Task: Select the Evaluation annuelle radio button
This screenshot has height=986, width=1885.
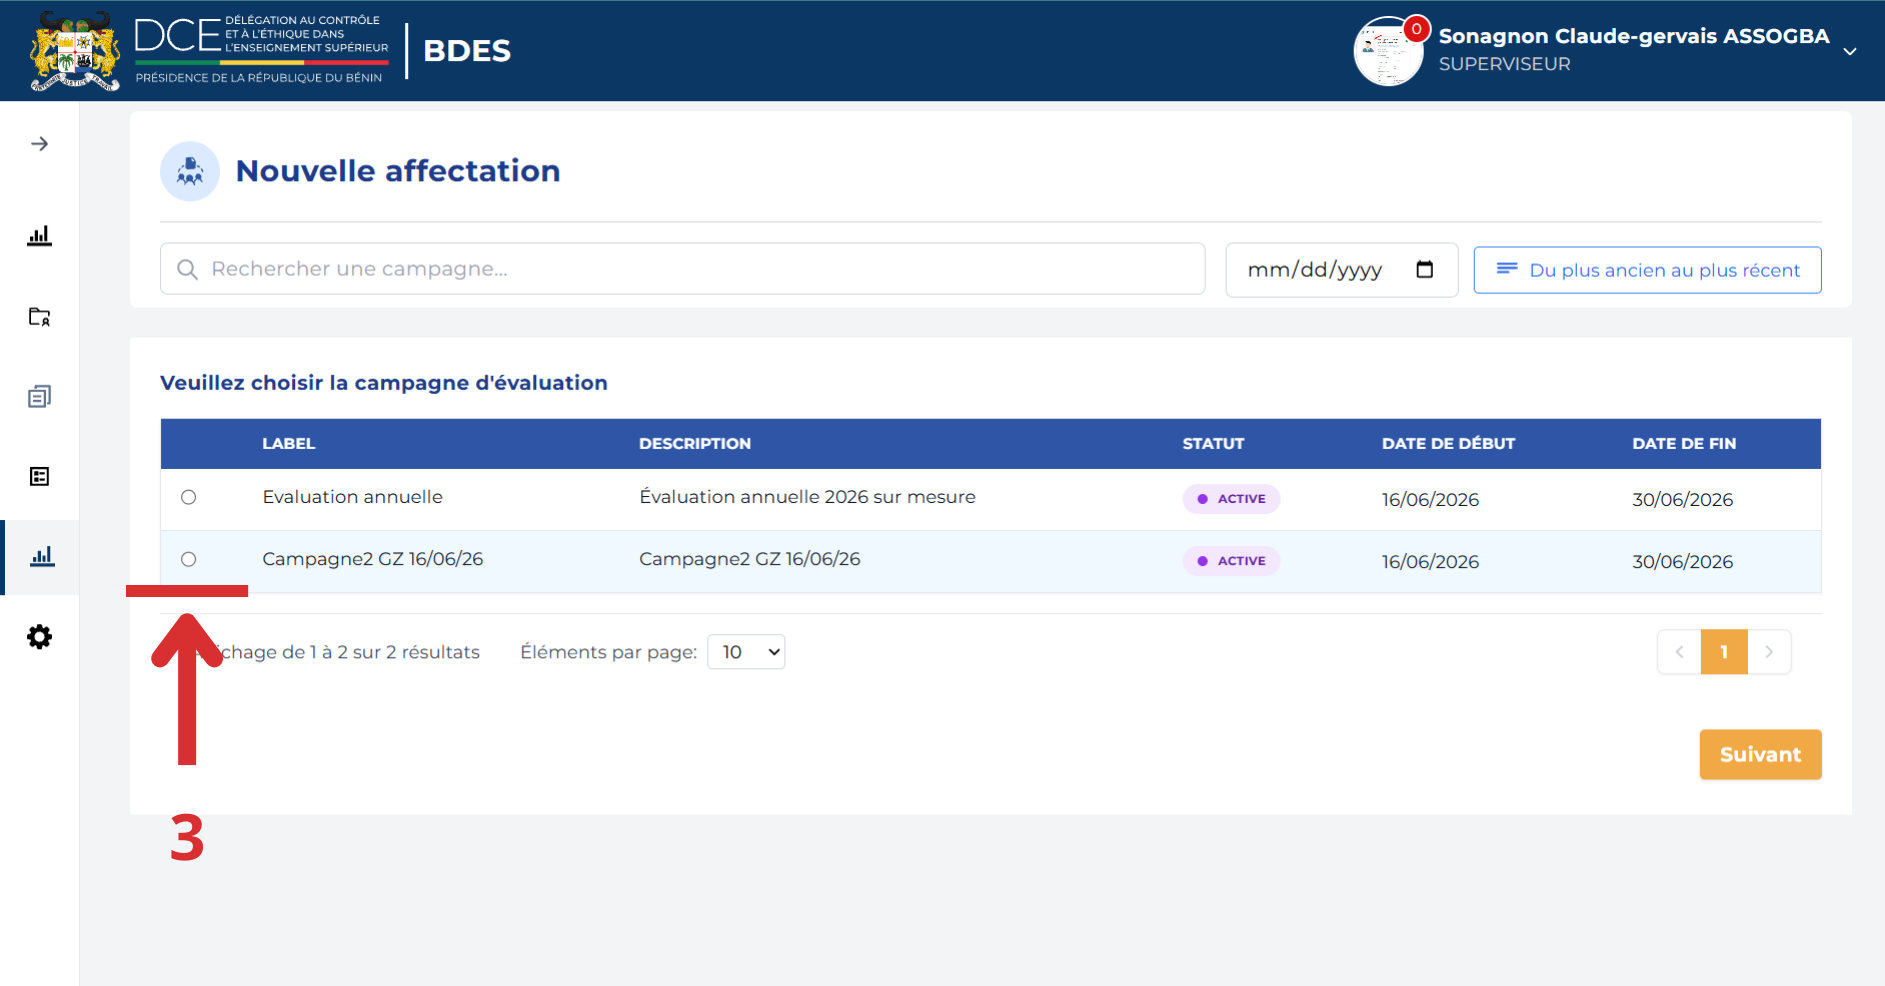Action: pos(188,497)
